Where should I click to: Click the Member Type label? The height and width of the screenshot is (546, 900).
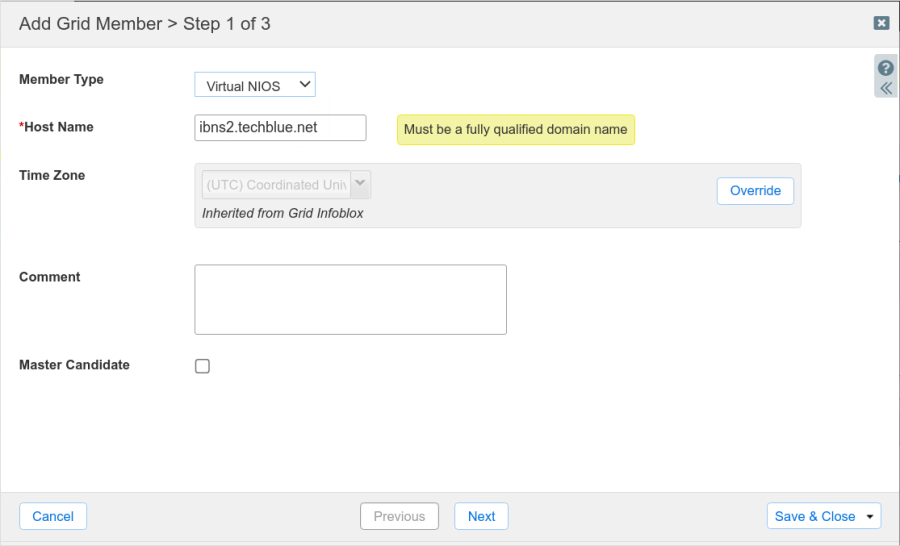tap(61, 79)
